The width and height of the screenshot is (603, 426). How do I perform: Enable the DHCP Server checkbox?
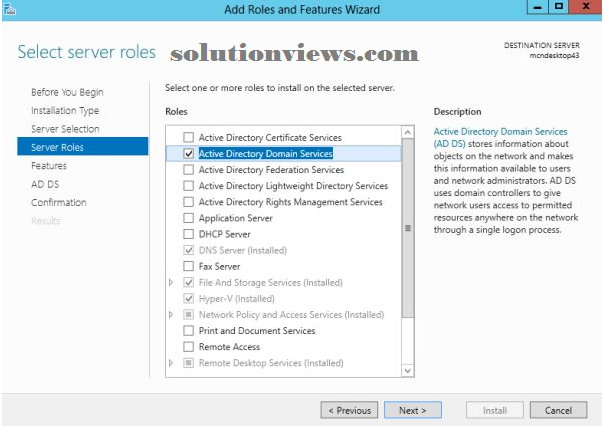point(188,234)
